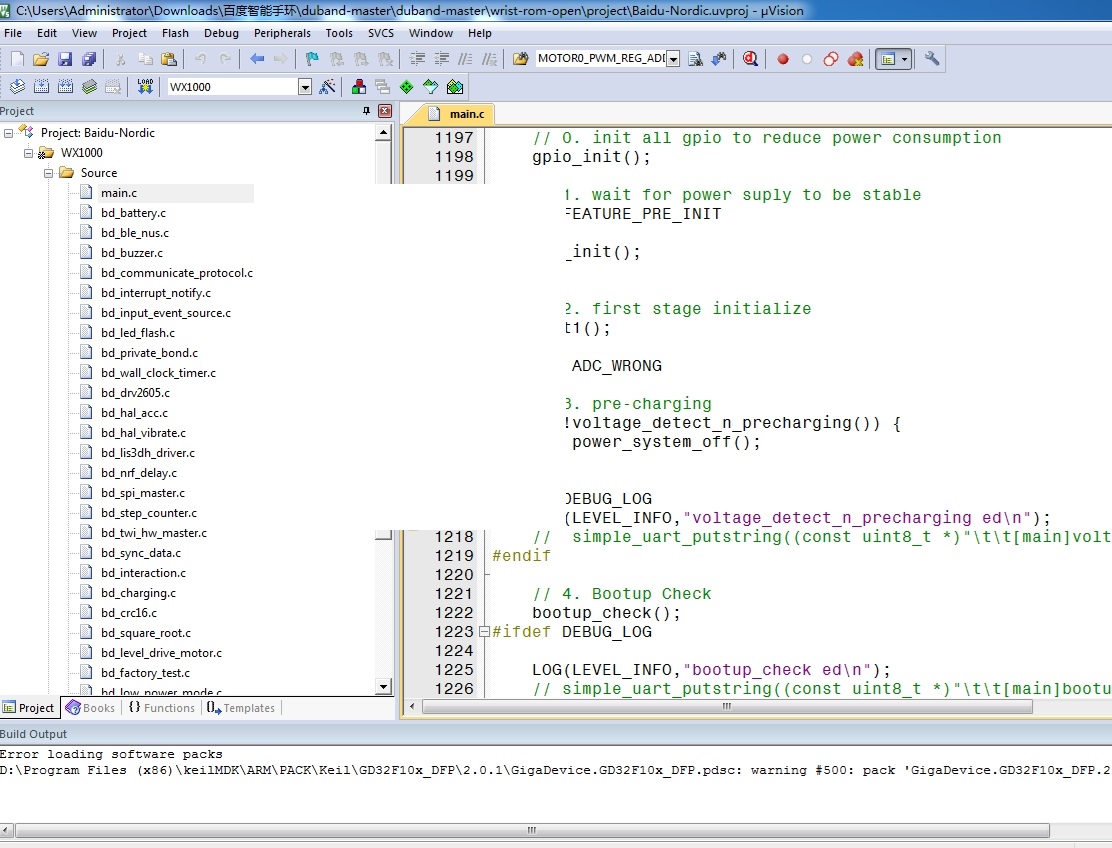Image resolution: width=1112 pixels, height=848 pixels.
Task: Switch to the Functions tab
Action: point(162,708)
